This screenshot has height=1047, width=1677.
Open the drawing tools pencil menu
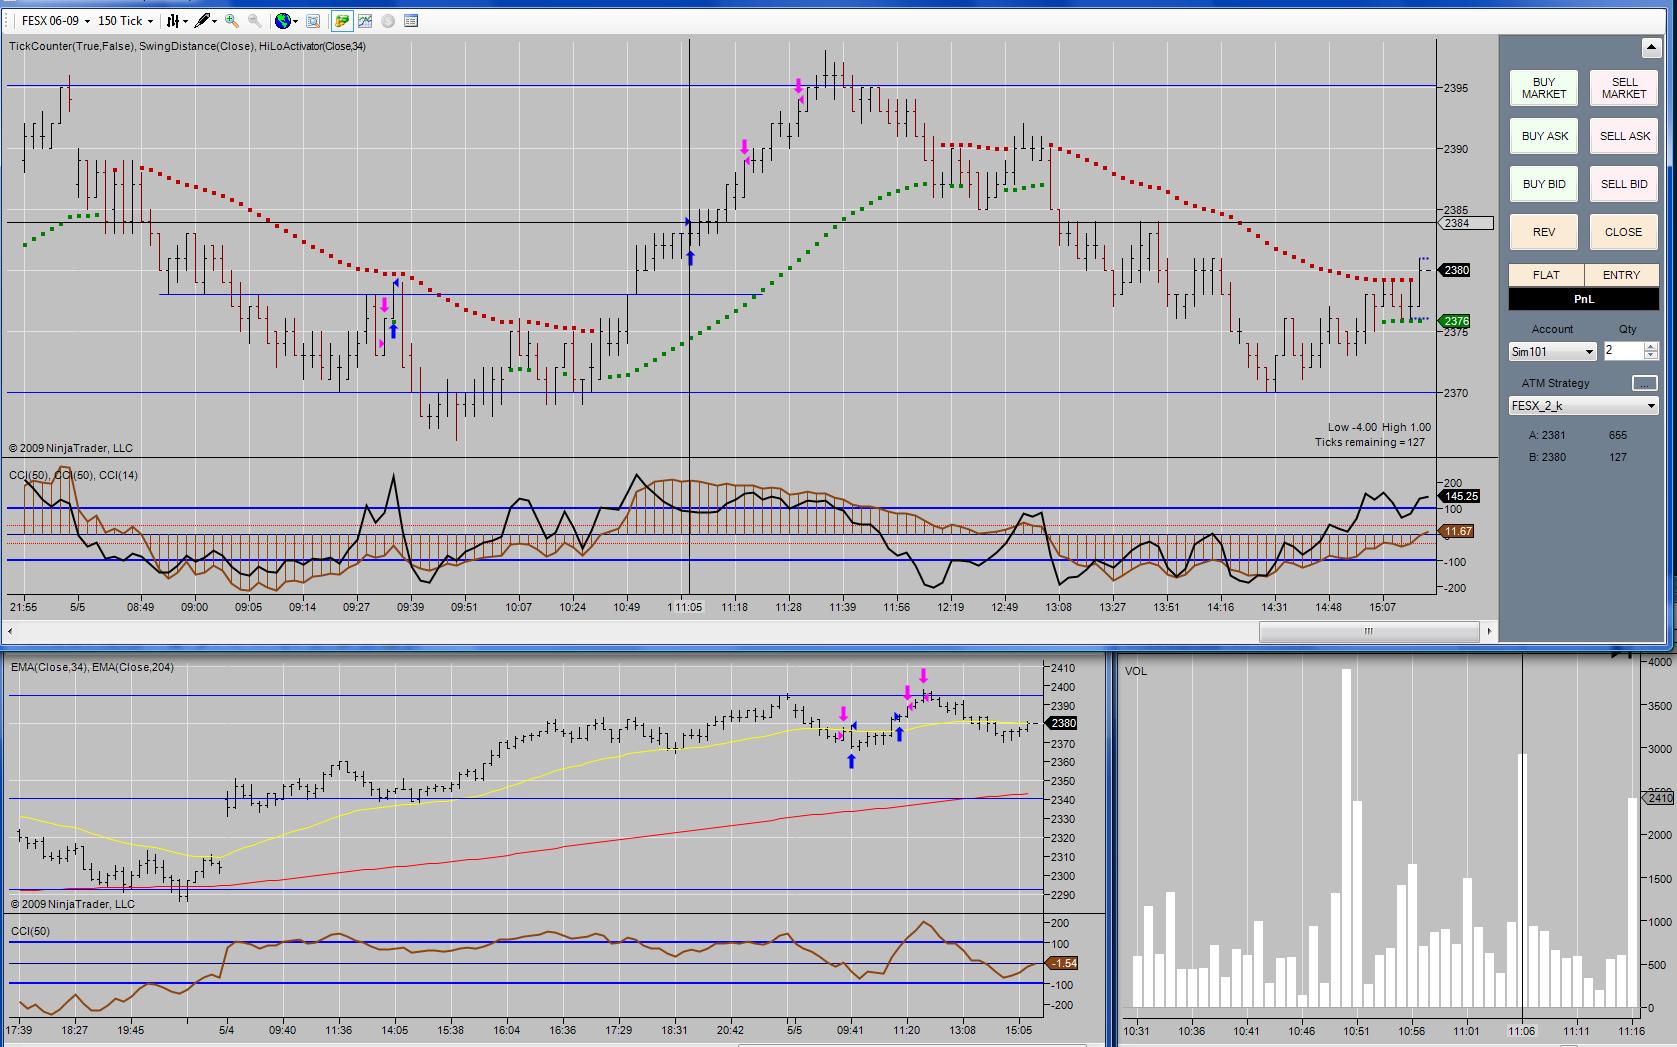[205, 20]
